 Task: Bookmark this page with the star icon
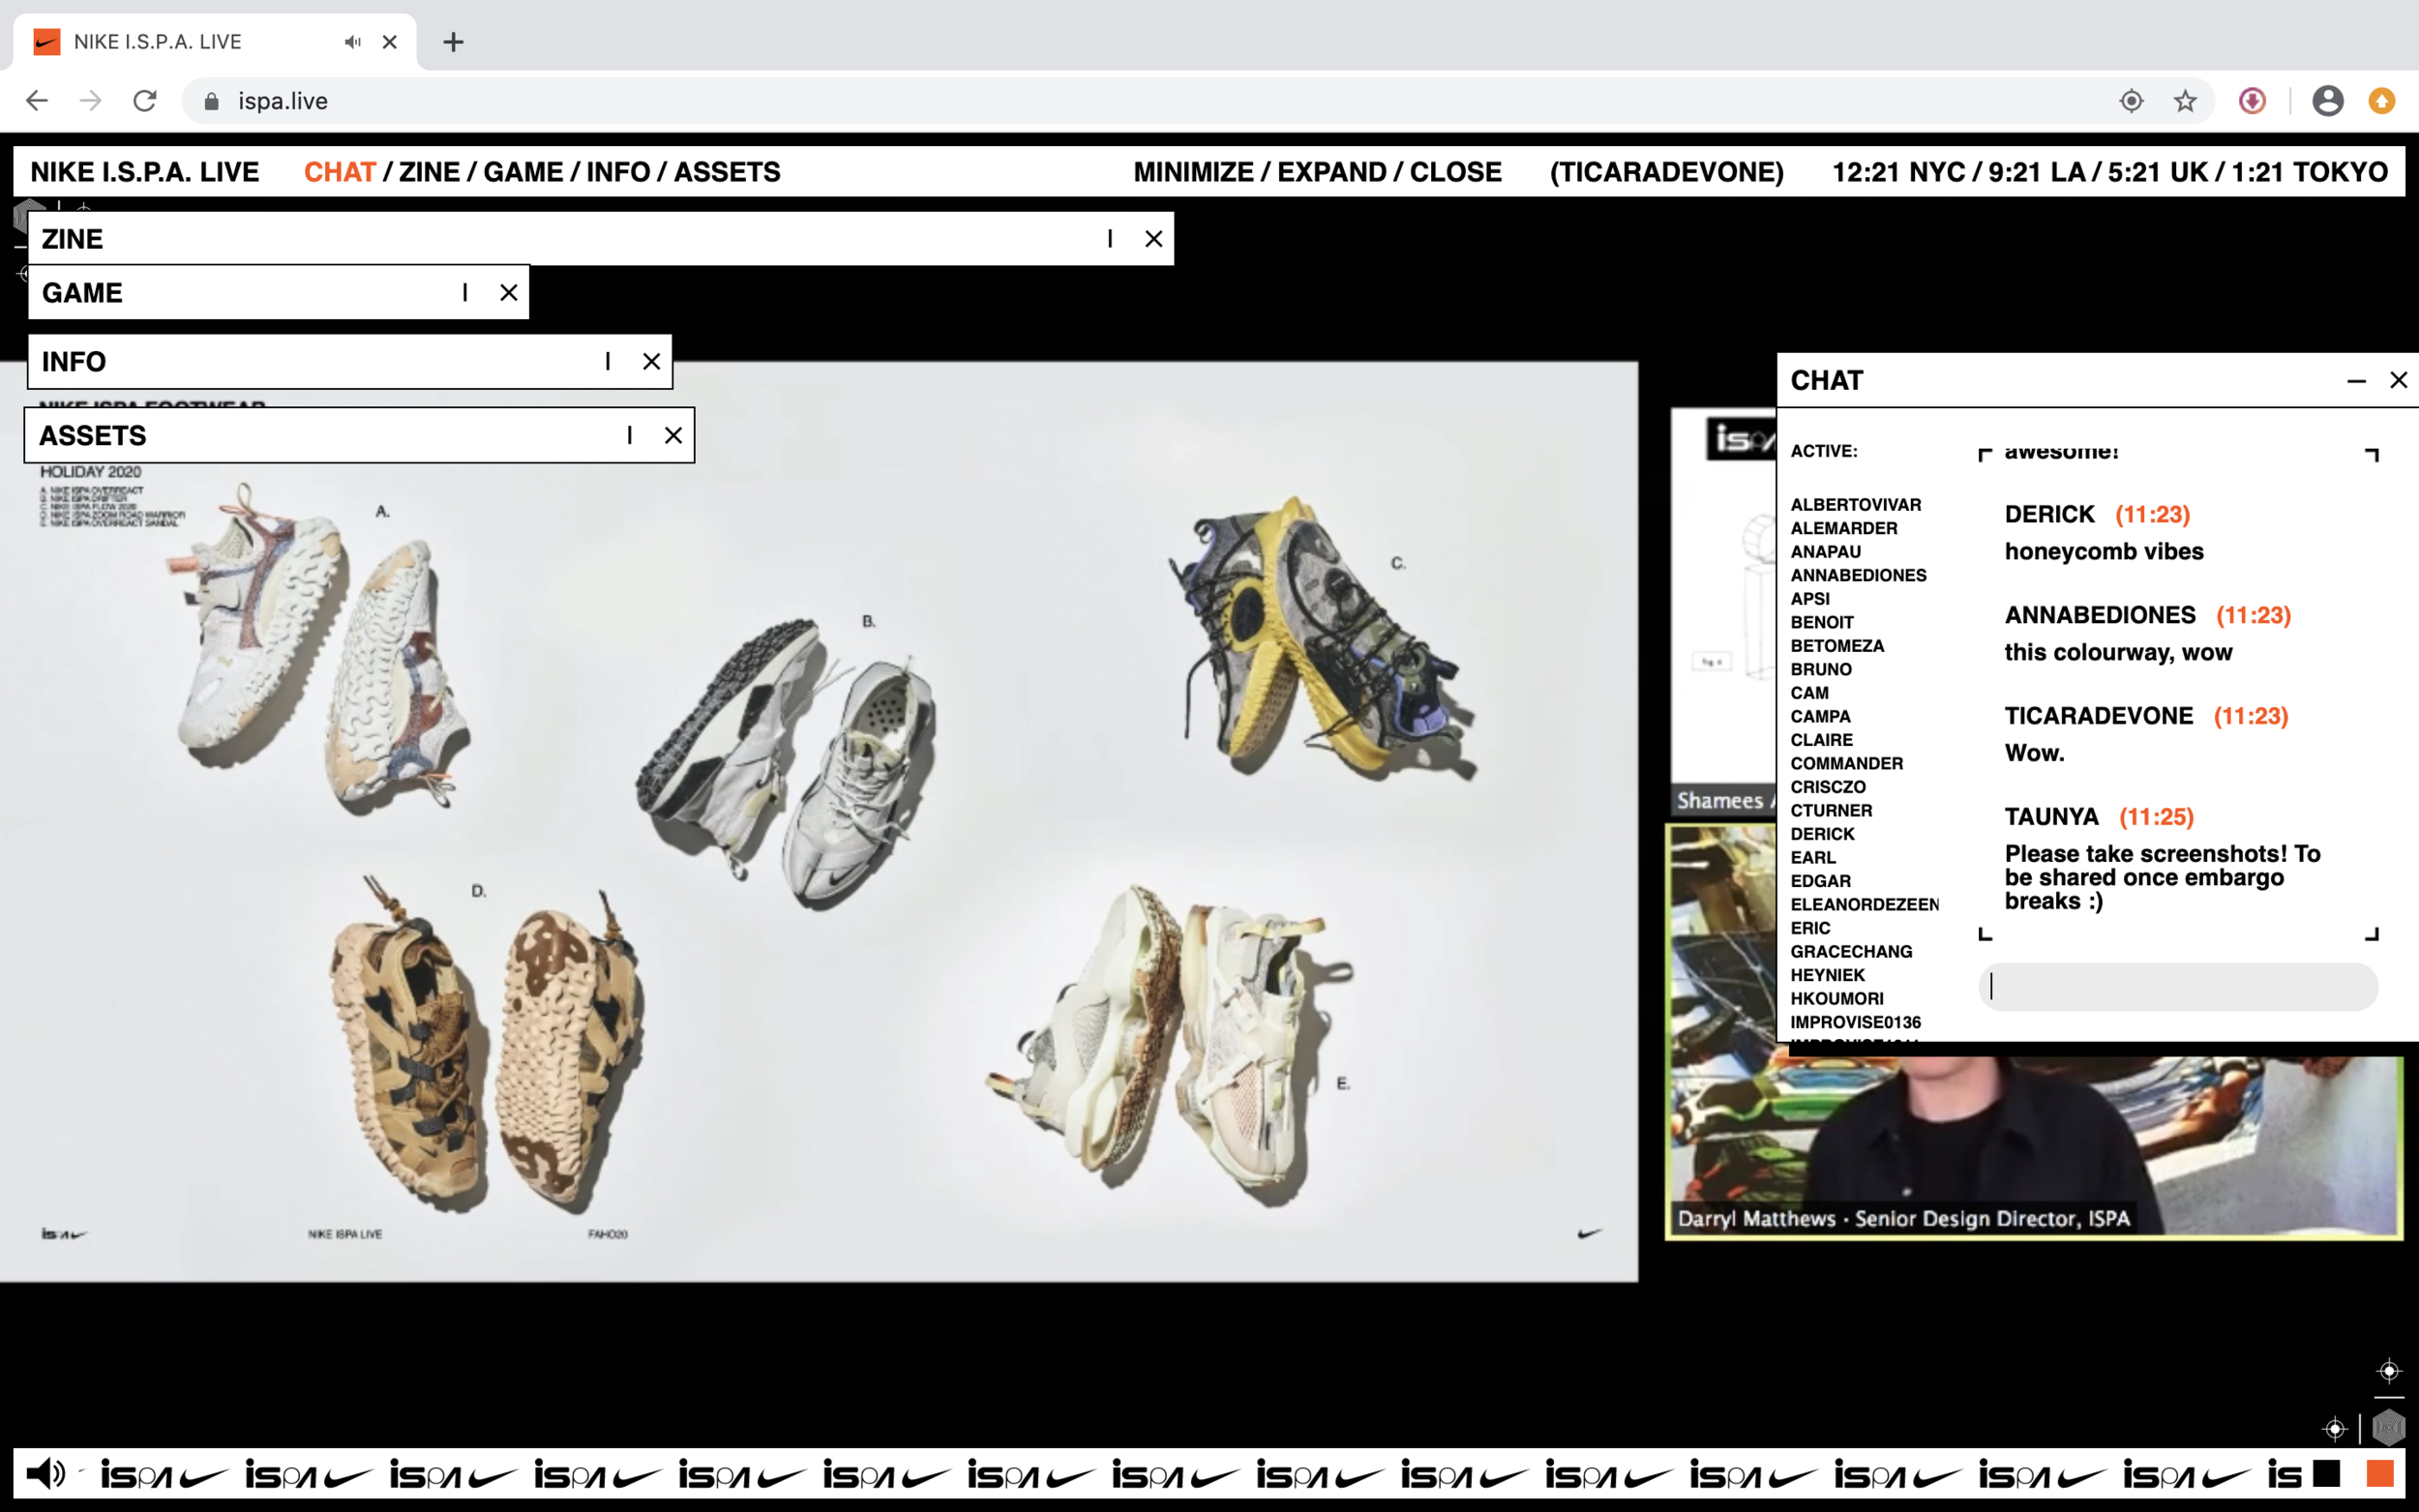coord(2185,101)
